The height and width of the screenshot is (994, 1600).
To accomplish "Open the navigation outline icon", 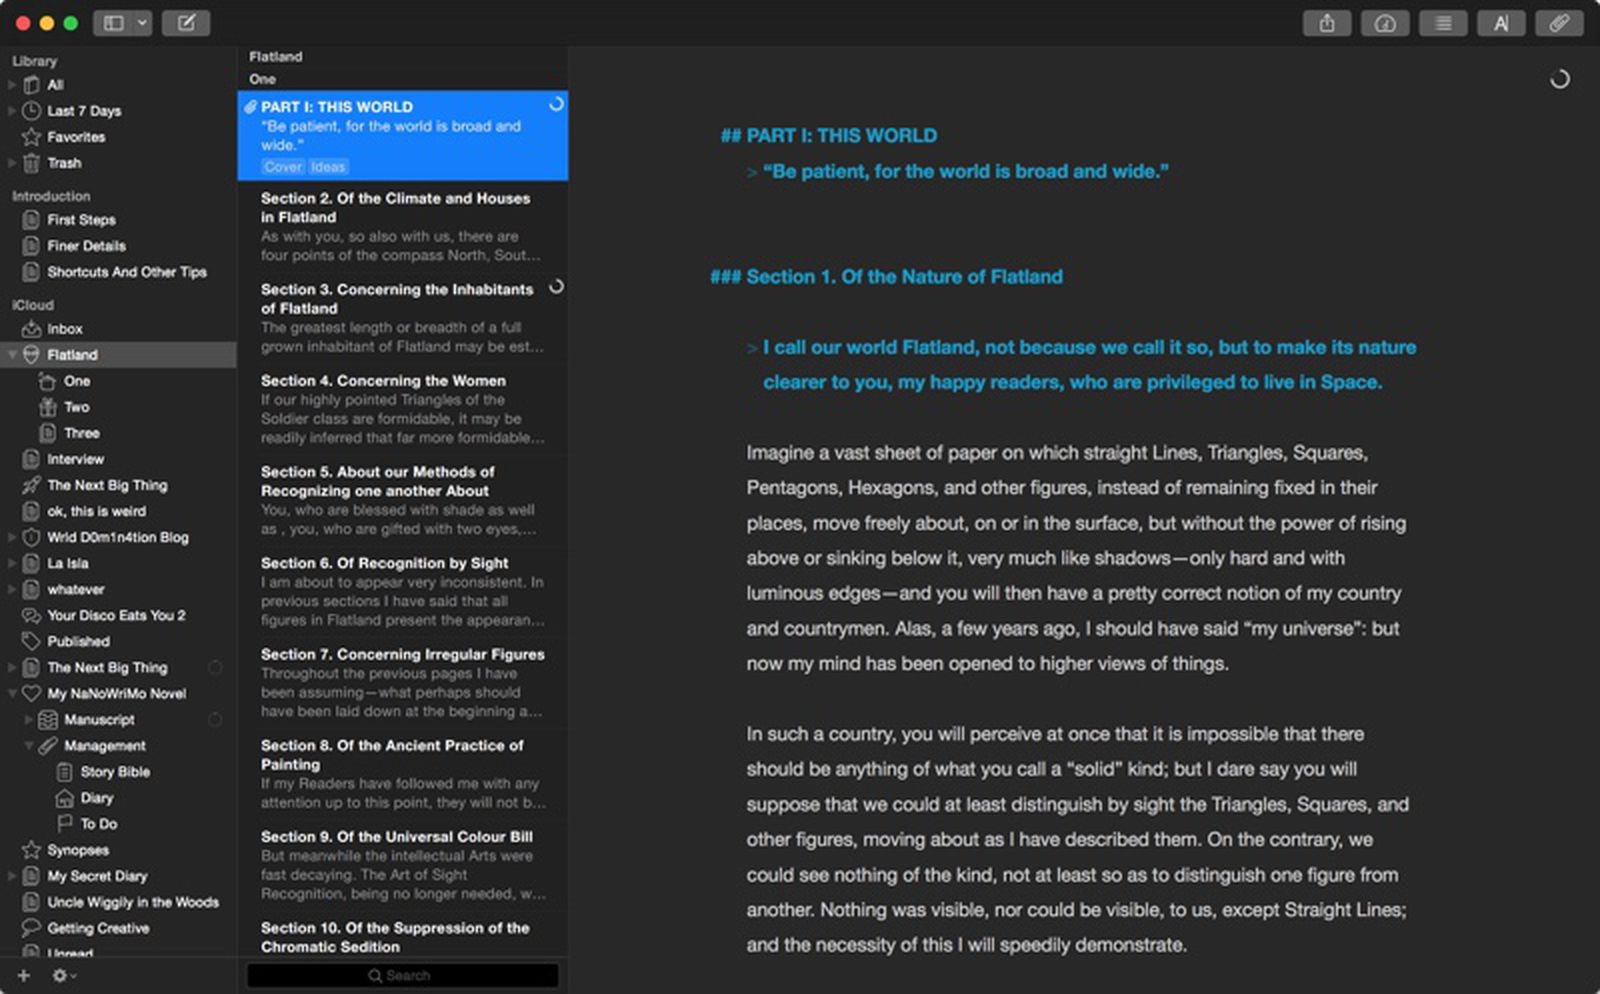I will tap(1443, 23).
